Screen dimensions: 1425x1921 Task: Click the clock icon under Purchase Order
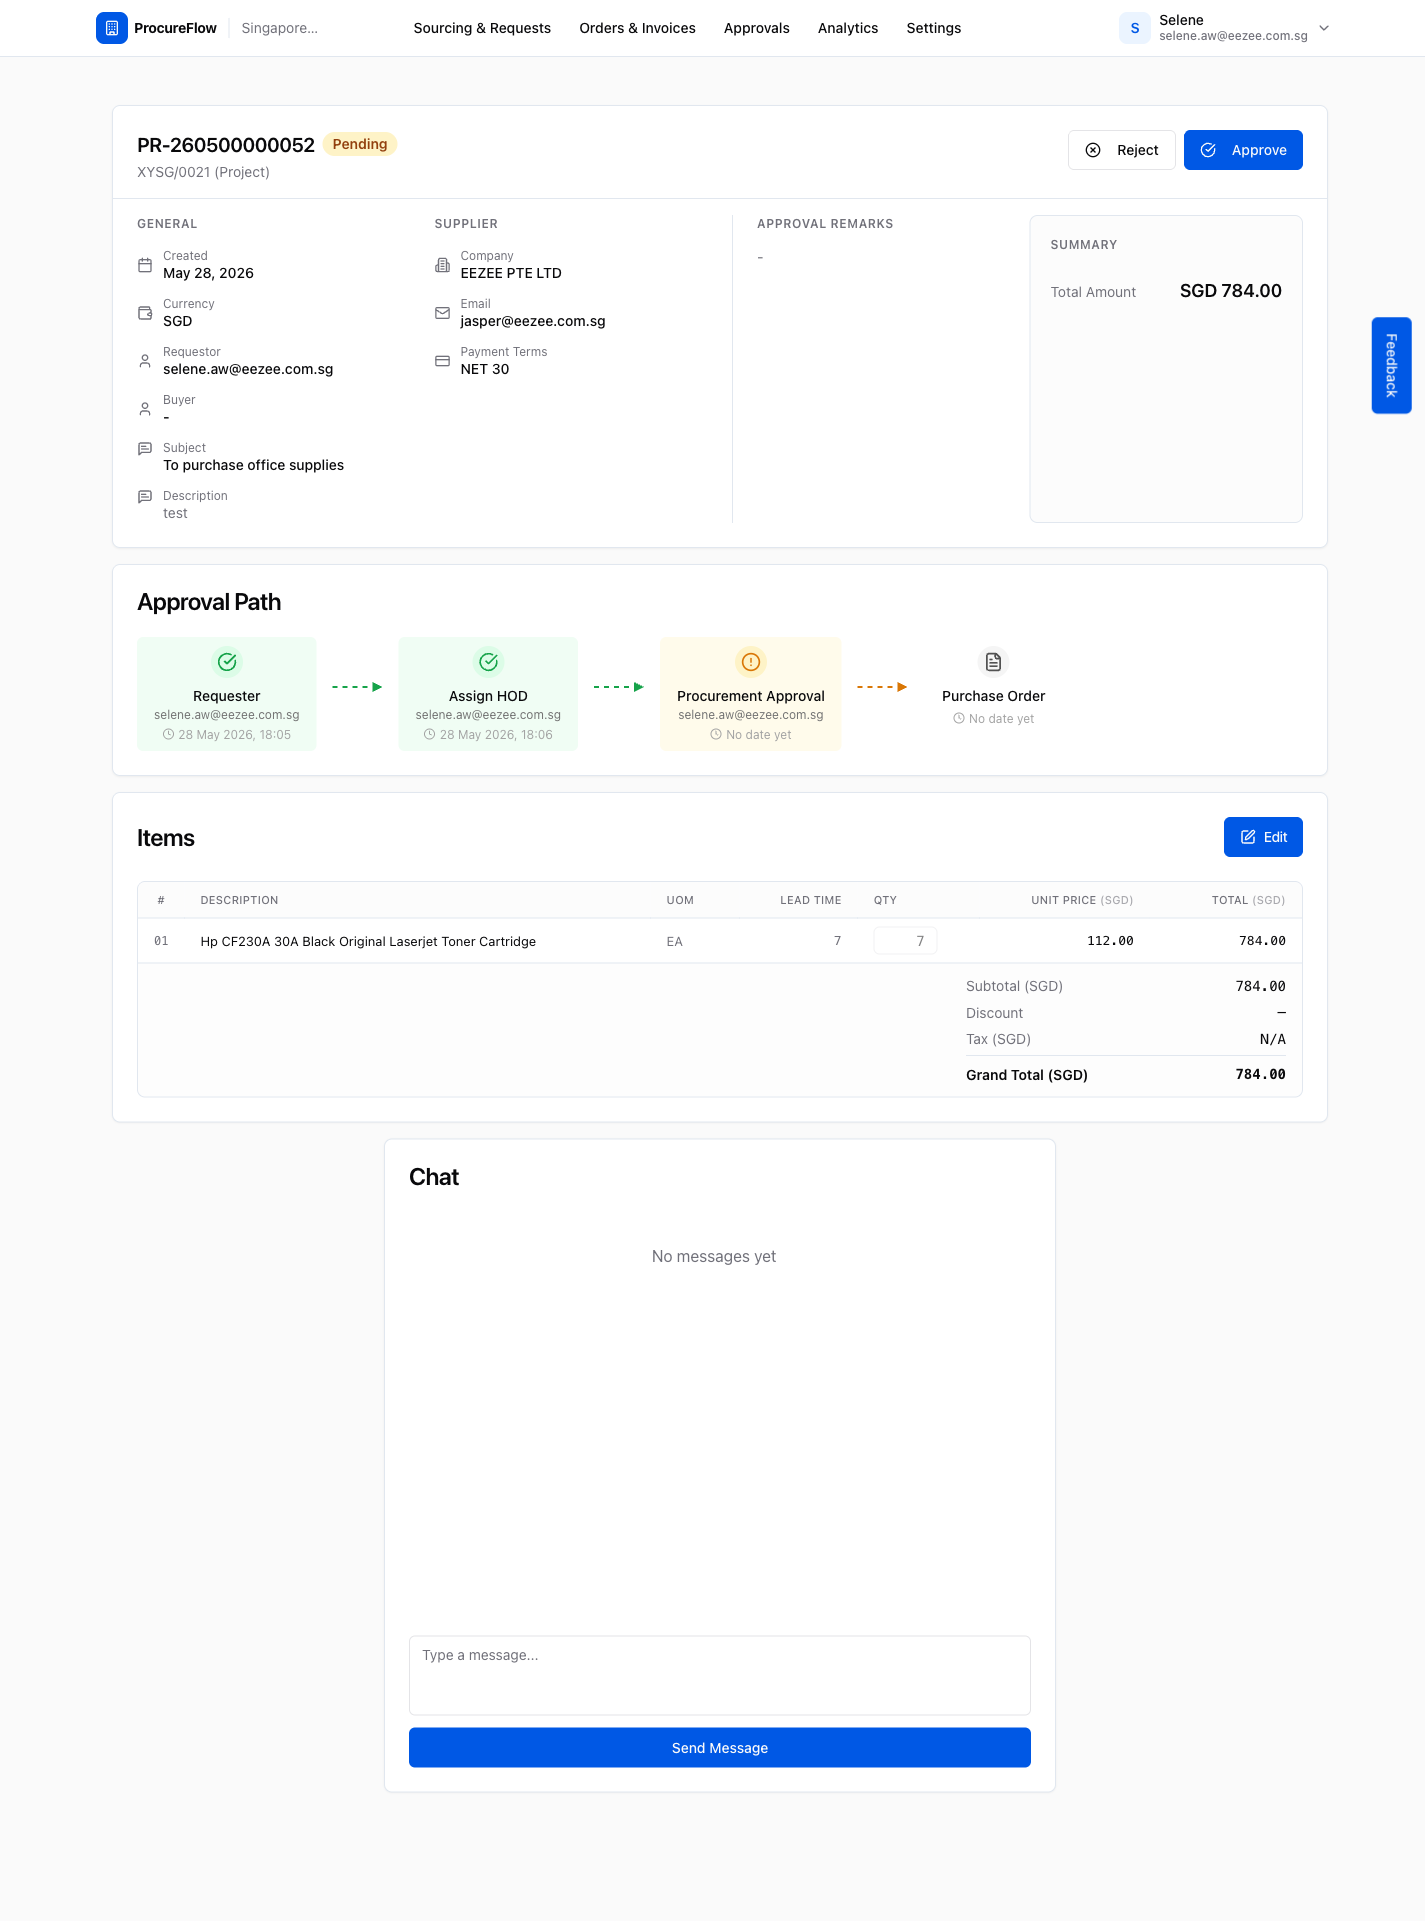coord(959,719)
